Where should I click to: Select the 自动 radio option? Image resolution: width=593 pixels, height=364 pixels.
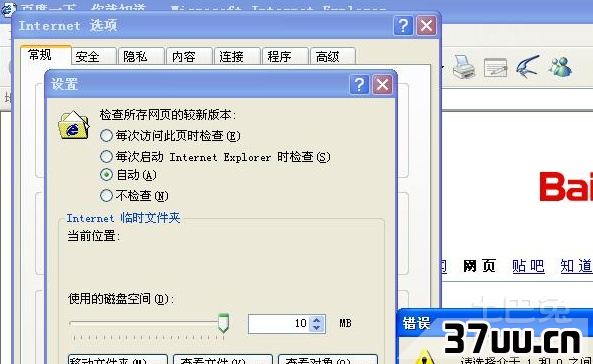pyautogui.click(x=128, y=175)
